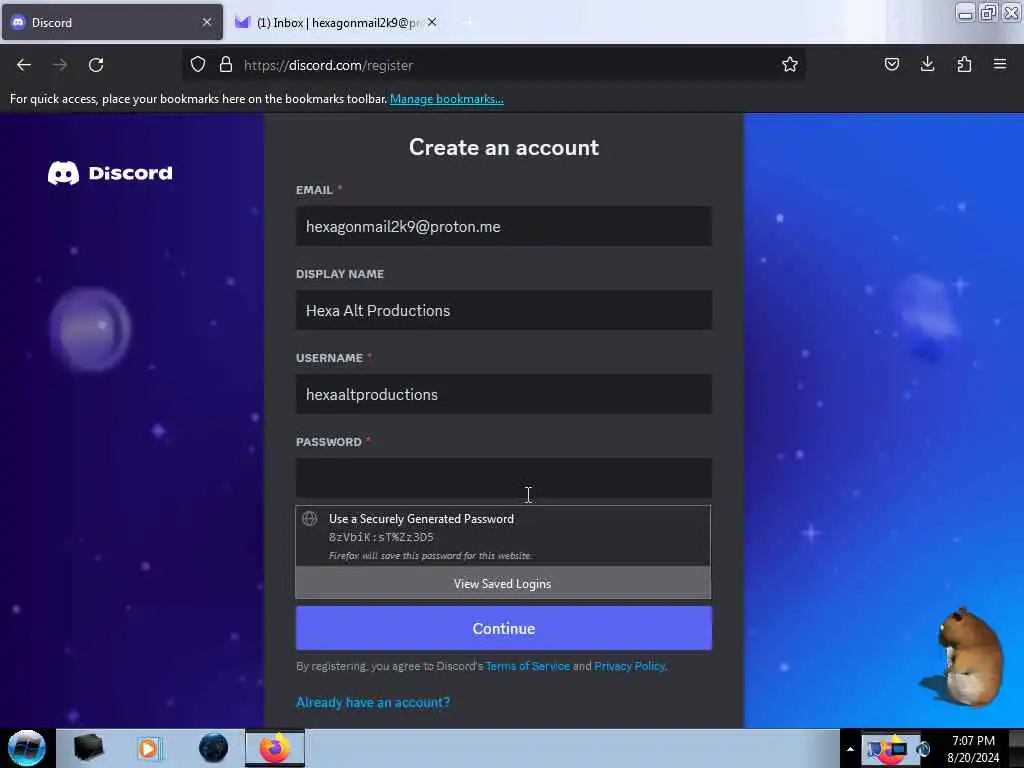This screenshot has height=768, width=1024.
Task: Open the extensions puzzle icon
Action: [x=964, y=64]
